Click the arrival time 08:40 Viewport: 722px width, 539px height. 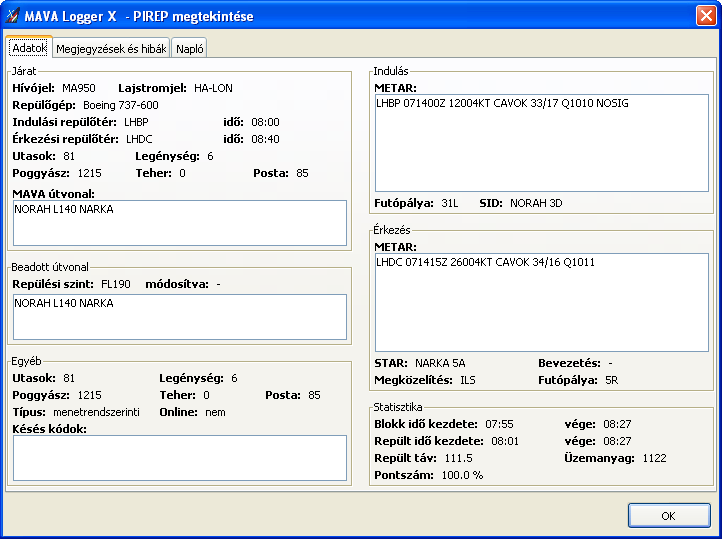[x=265, y=139]
